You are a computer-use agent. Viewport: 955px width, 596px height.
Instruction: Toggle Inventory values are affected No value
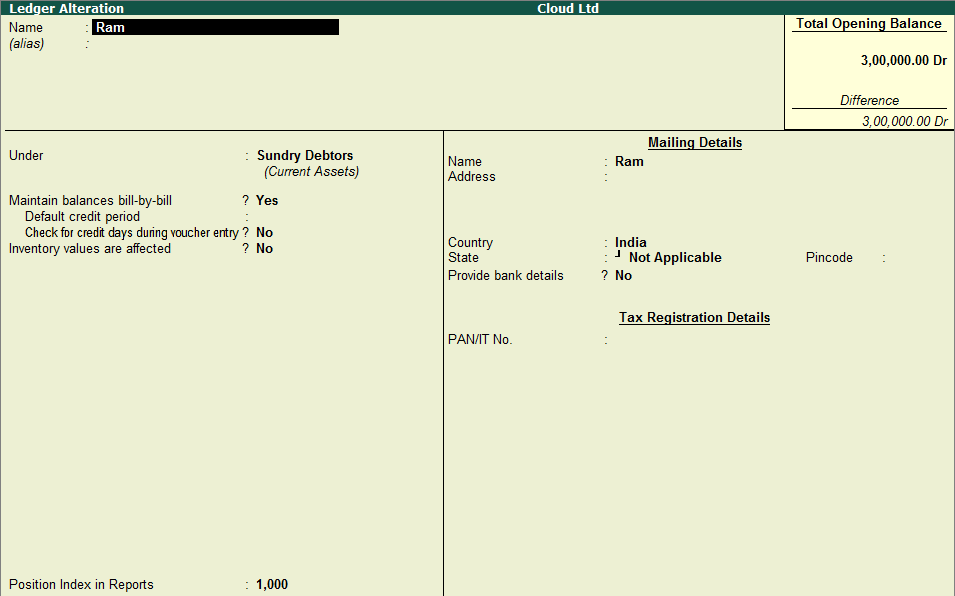click(264, 249)
